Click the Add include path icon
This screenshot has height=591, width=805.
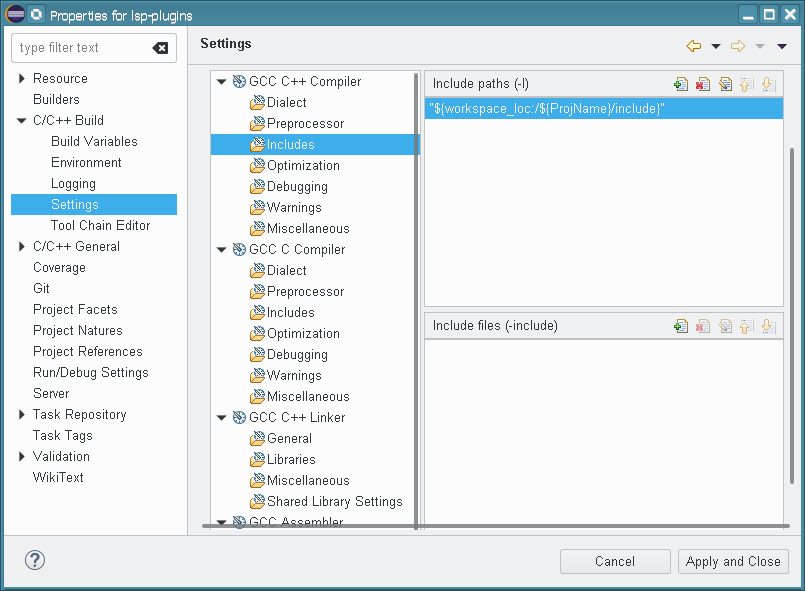click(681, 85)
